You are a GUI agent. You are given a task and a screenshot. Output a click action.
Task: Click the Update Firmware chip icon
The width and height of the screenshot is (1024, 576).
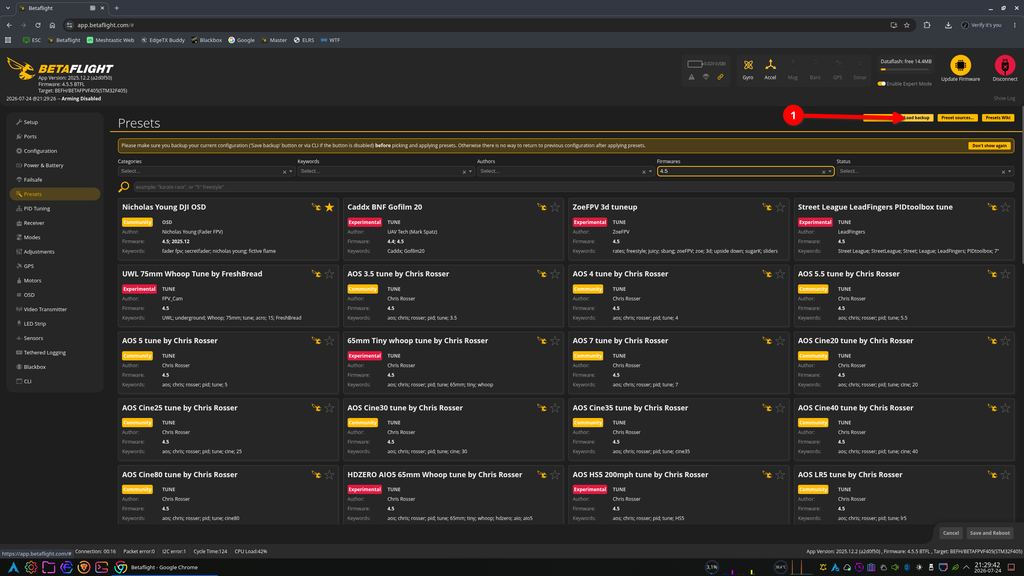960,65
